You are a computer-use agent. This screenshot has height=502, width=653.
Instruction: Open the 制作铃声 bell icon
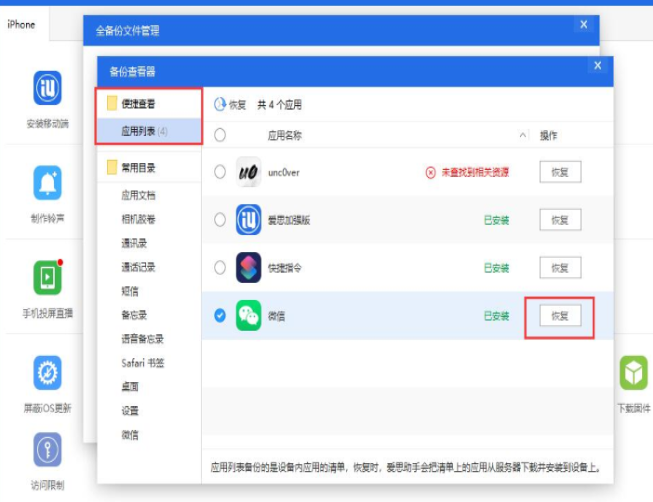[x=47, y=182]
